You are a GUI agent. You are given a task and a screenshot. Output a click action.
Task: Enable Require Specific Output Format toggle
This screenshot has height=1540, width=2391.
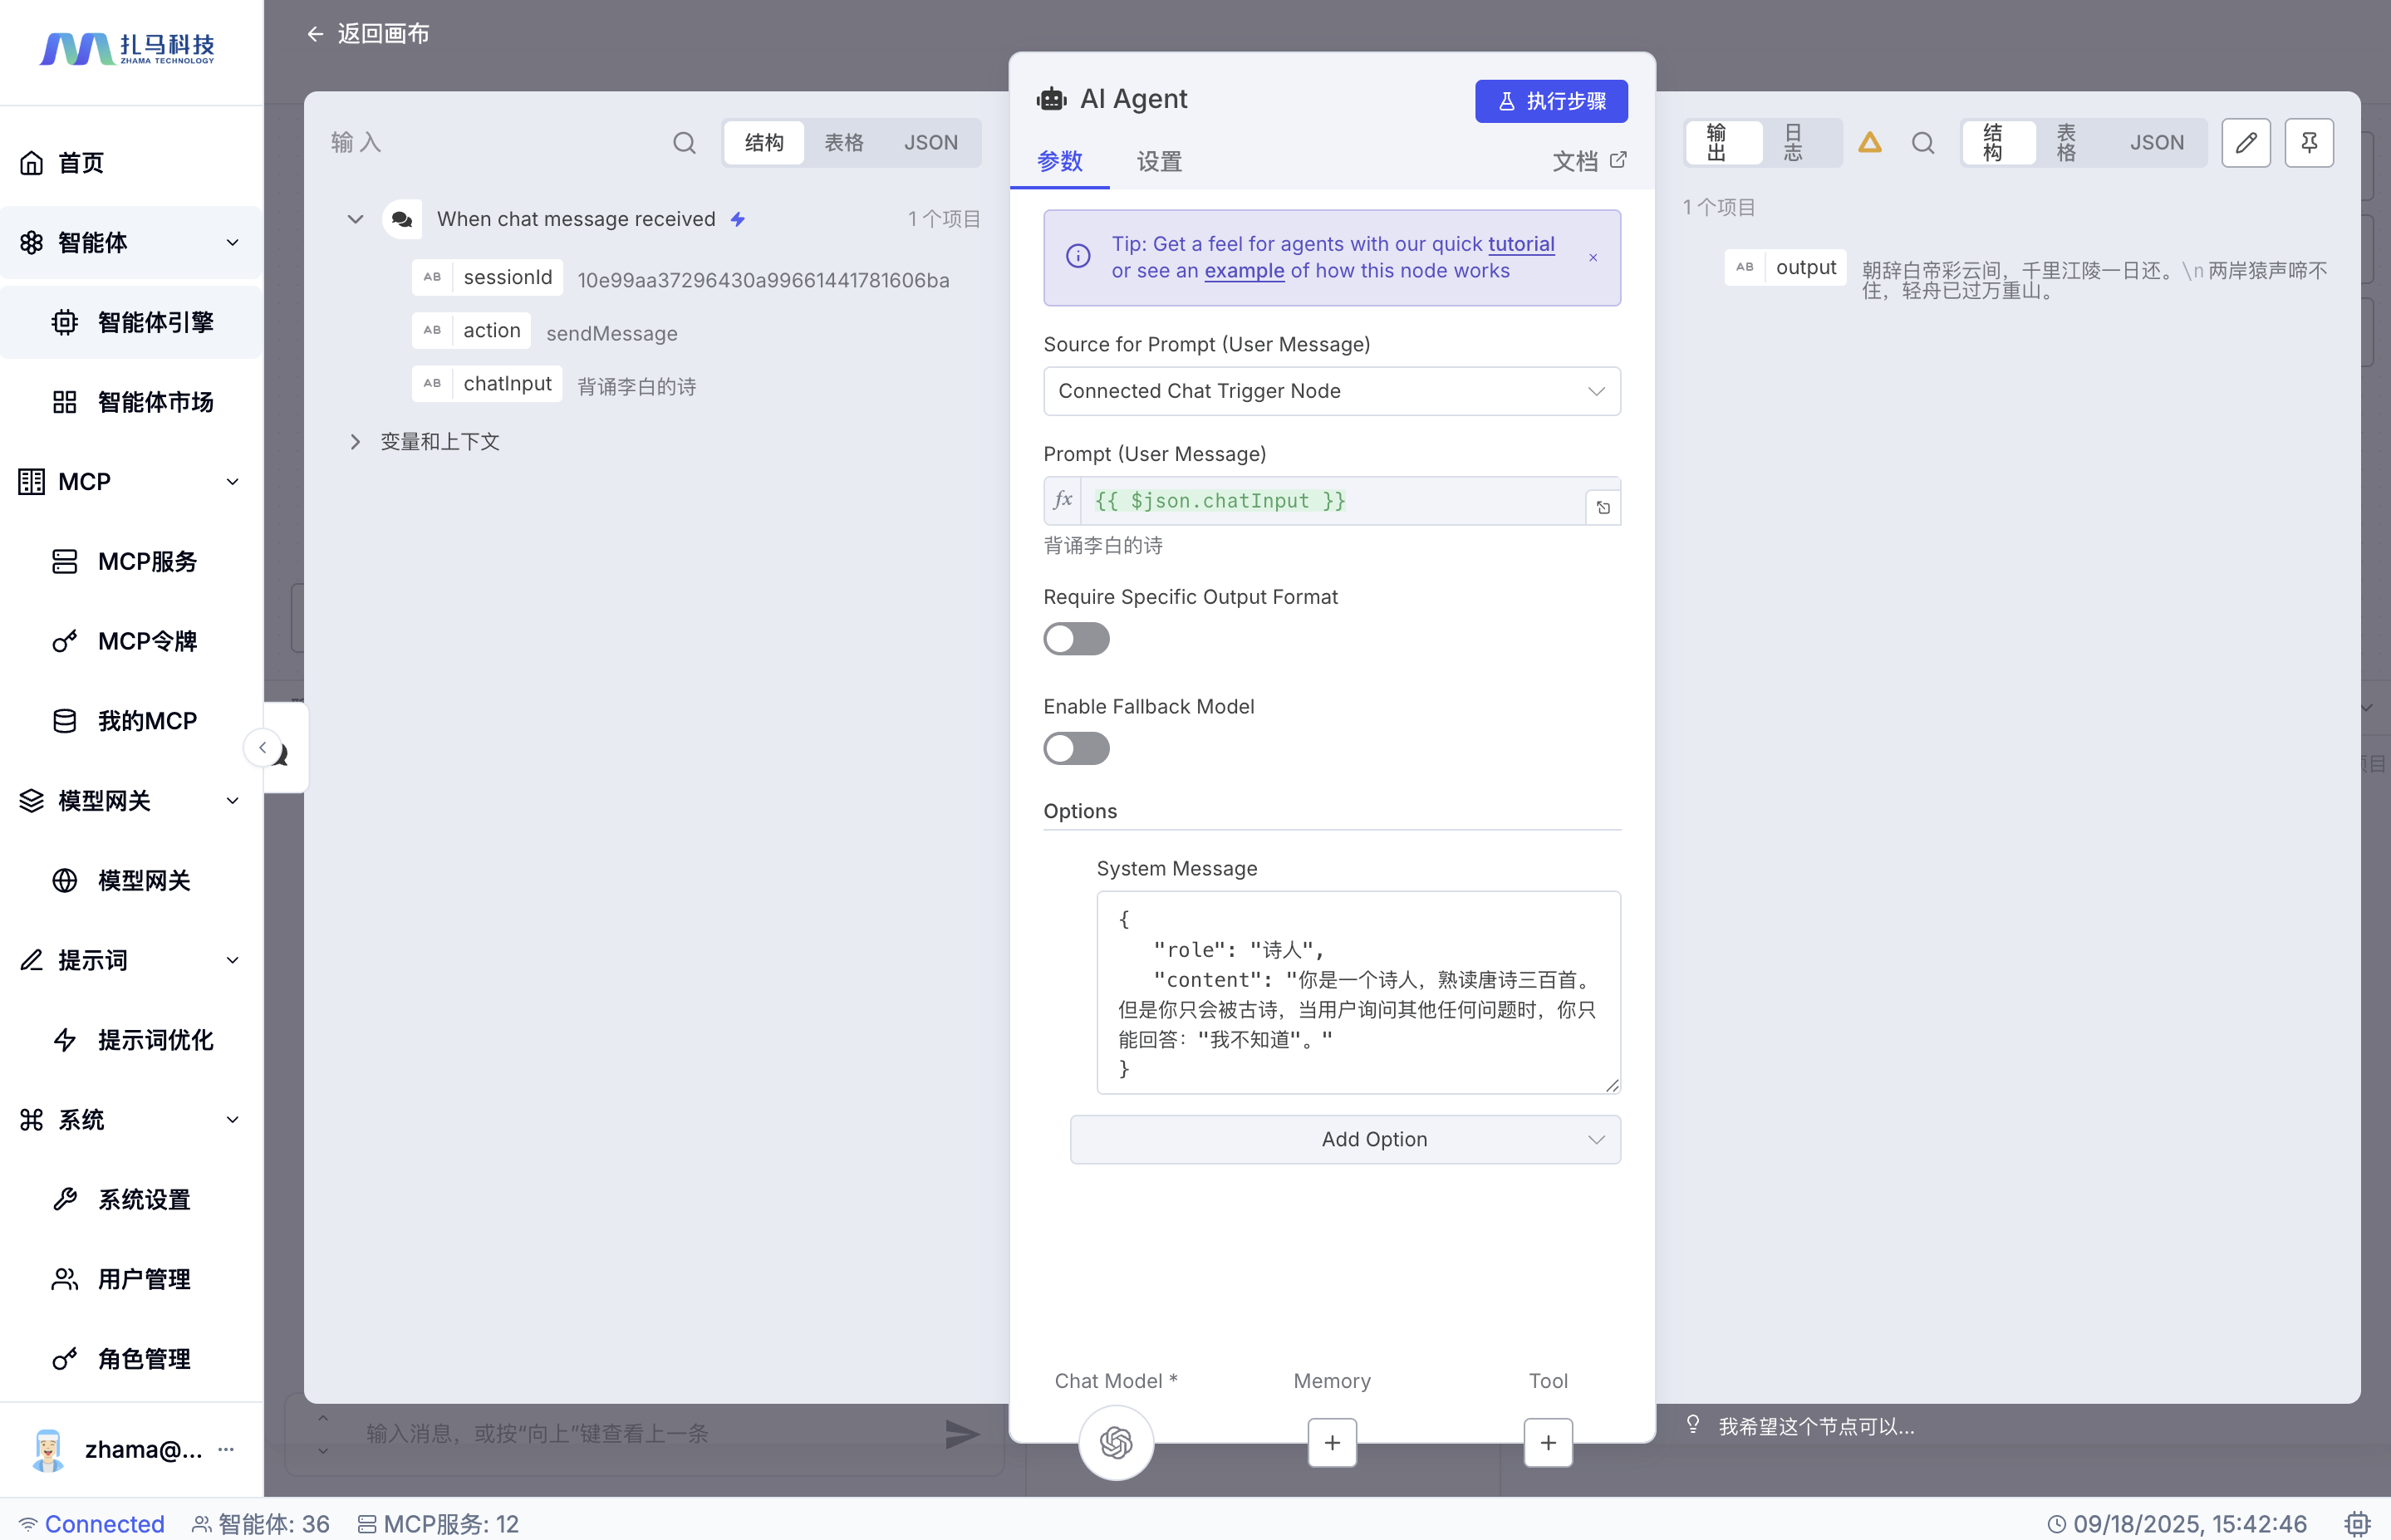(1076, 638)
